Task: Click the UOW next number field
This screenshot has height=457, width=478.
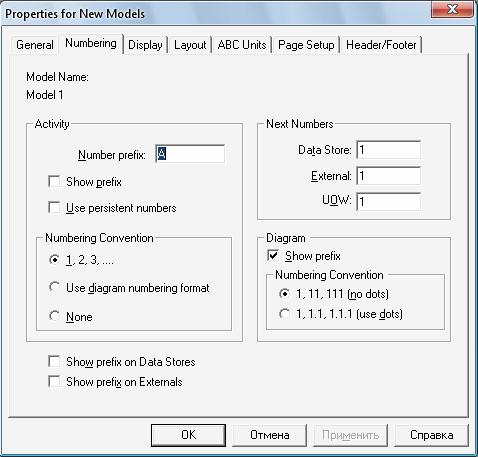Action: (388, 201)
